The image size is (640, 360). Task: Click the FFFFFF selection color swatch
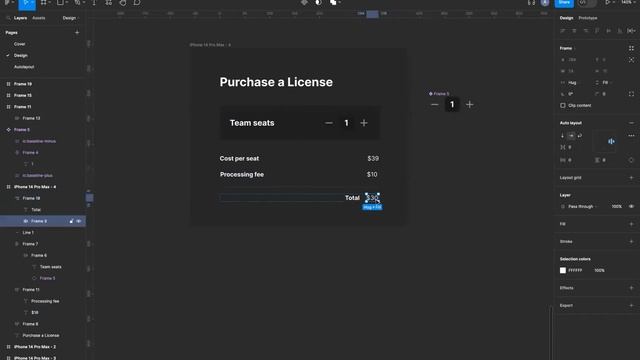(x=563, y=270)
